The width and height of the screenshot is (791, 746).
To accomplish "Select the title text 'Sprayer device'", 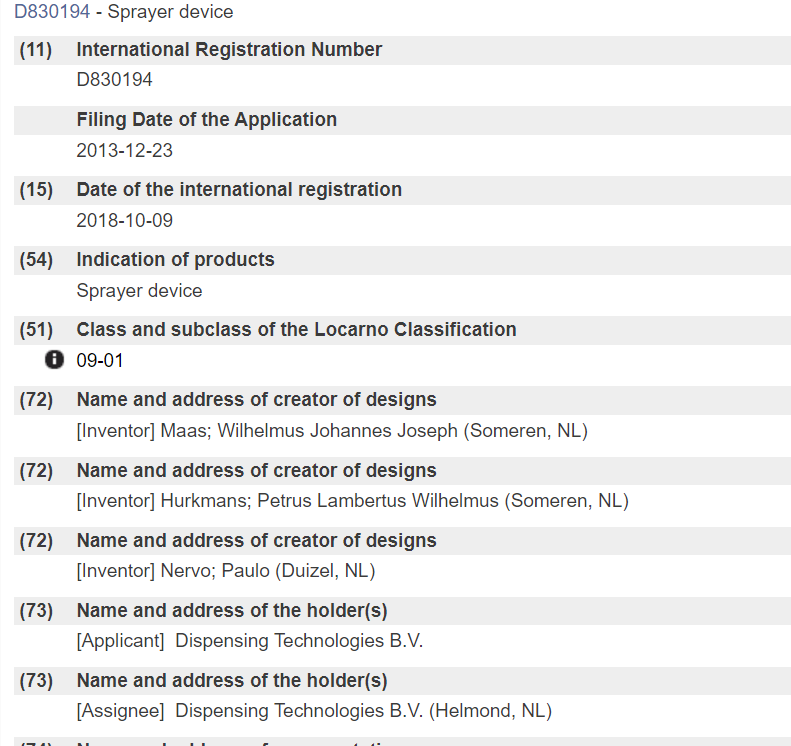I will pos(171,11).
